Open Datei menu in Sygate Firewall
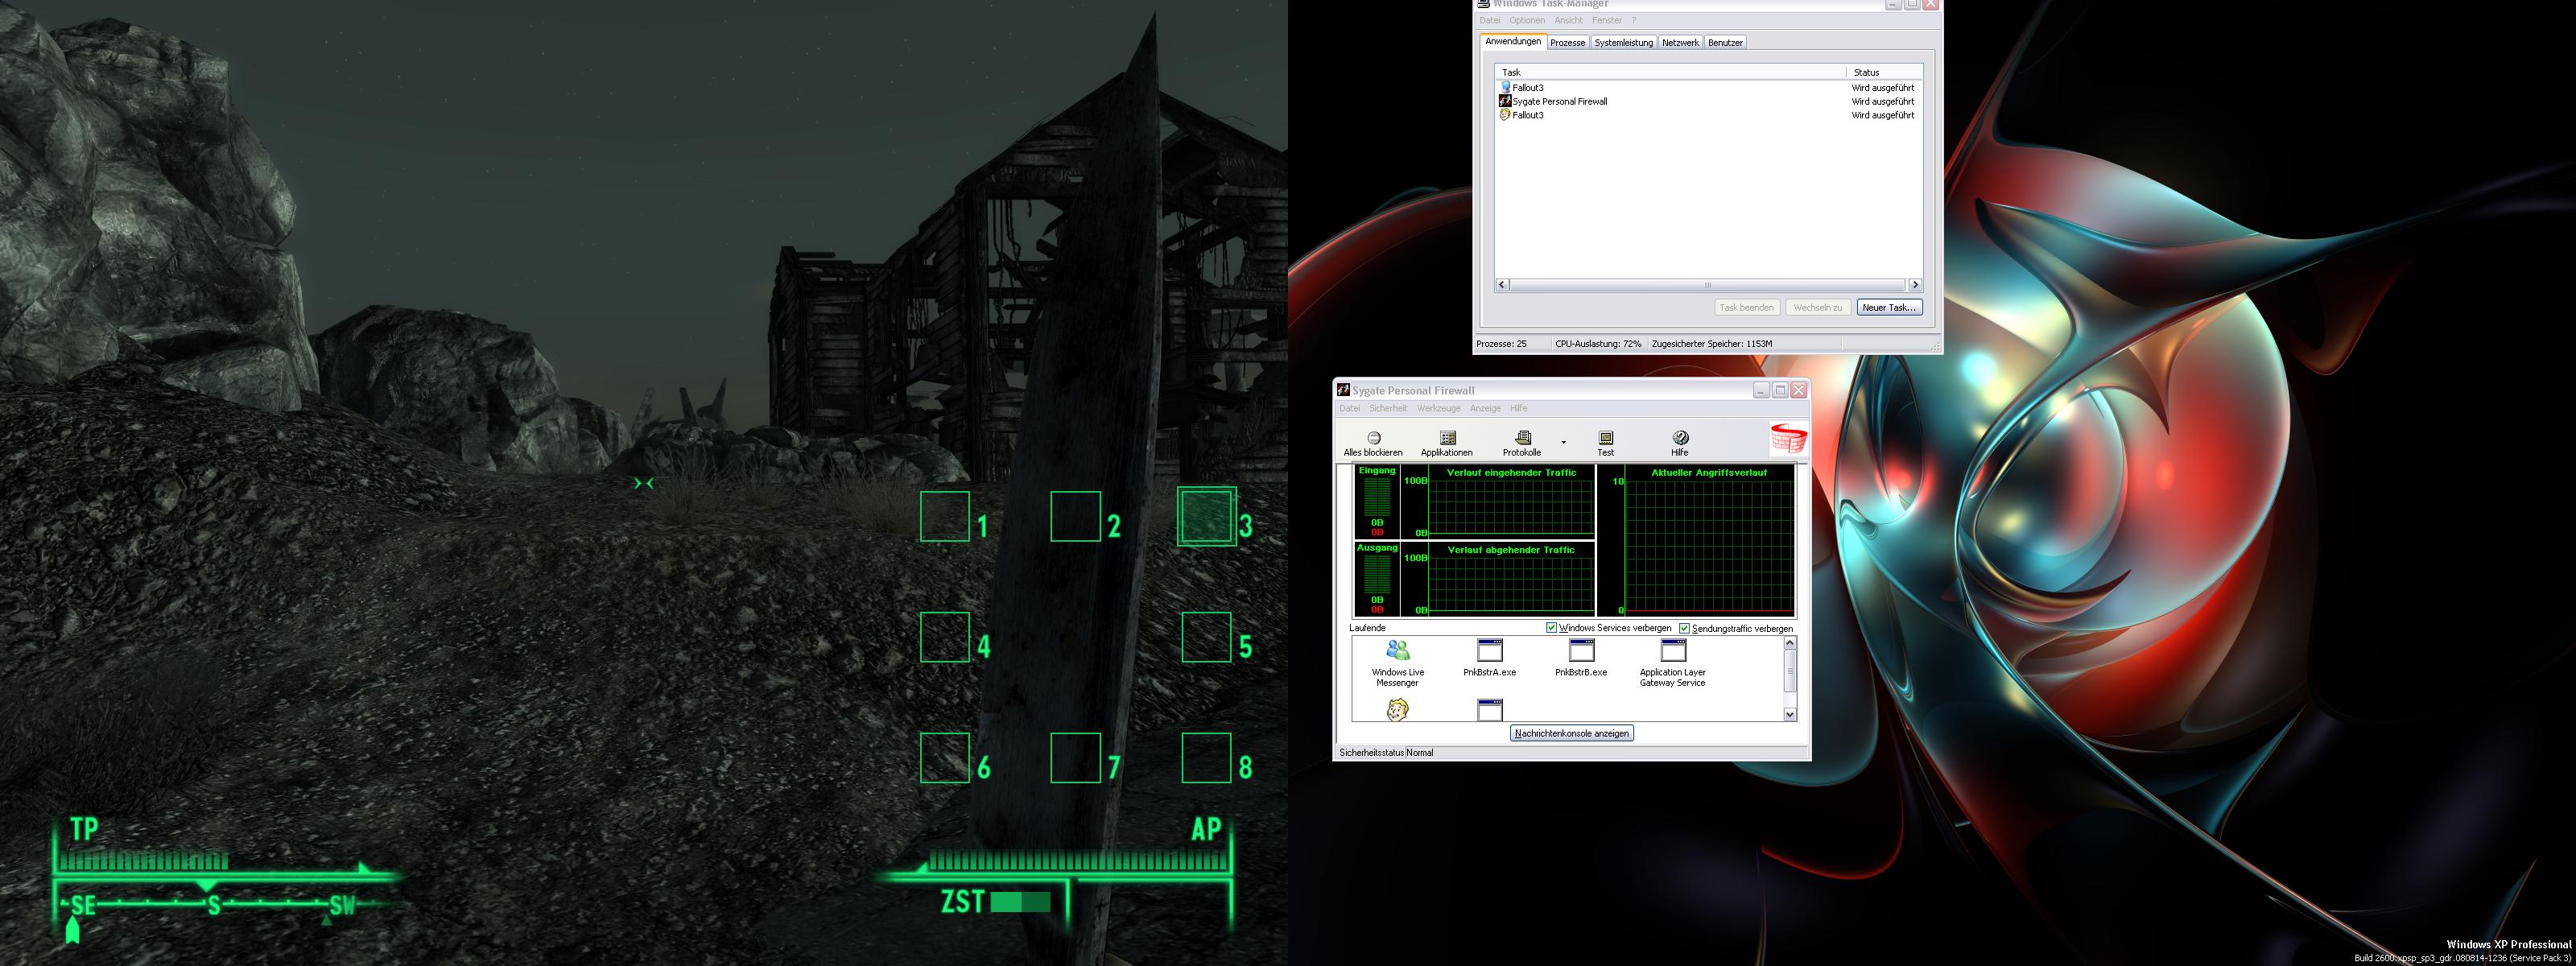The image size is (2576, 966). point(1350,408)
